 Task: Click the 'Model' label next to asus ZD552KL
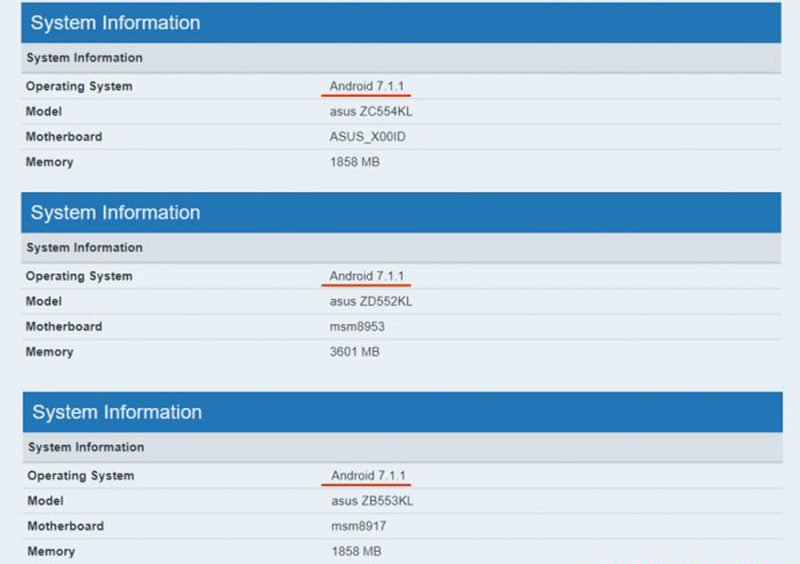[x=44, y=301]
